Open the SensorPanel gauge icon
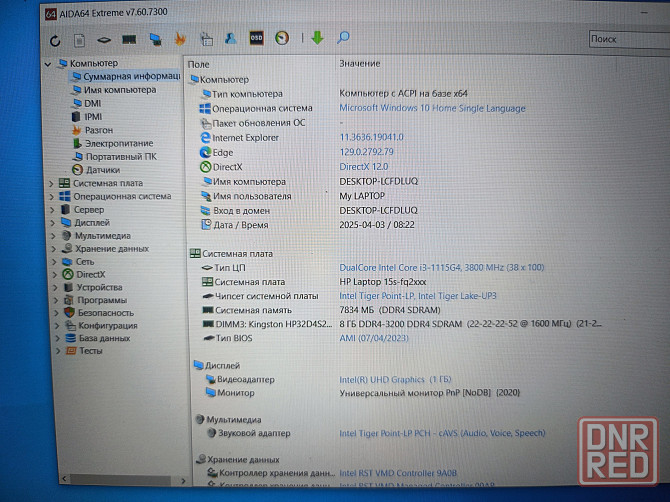 pos(282,38)
